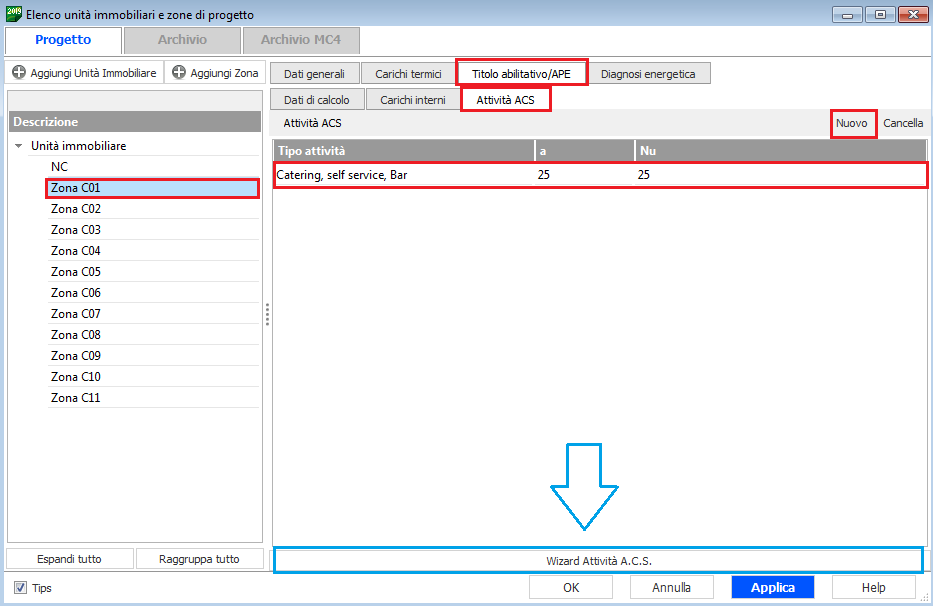Open the Archivio tab
934x606 pixels.
click(x=182, y=40)
